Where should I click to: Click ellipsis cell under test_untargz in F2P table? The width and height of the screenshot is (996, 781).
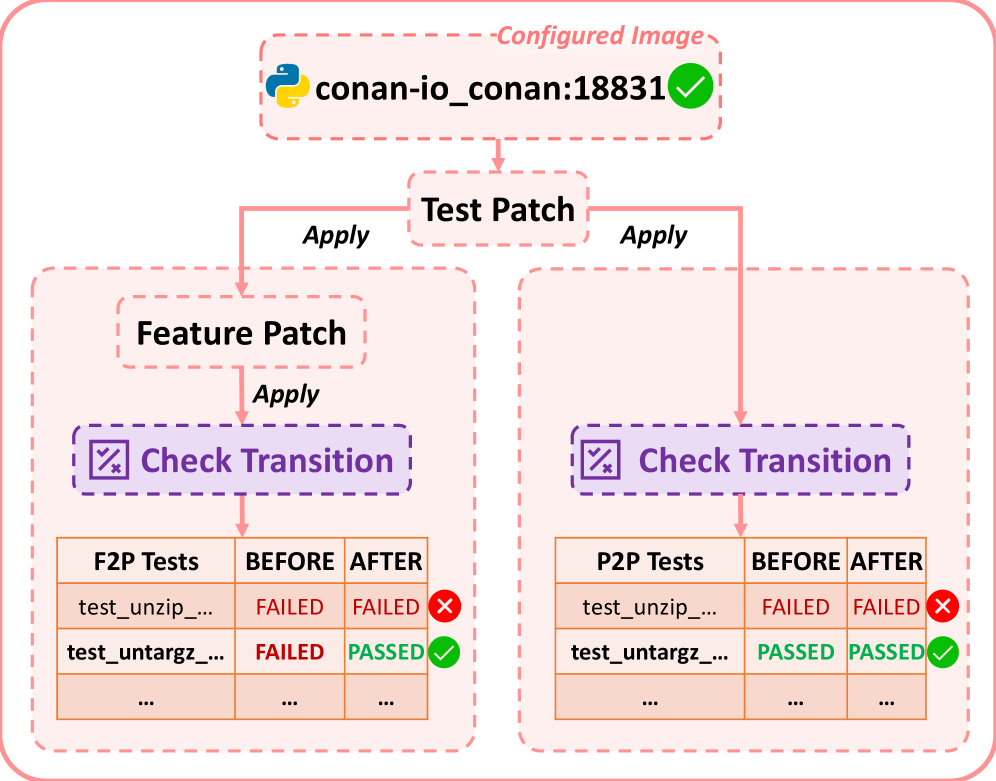[x=146, y=697]
